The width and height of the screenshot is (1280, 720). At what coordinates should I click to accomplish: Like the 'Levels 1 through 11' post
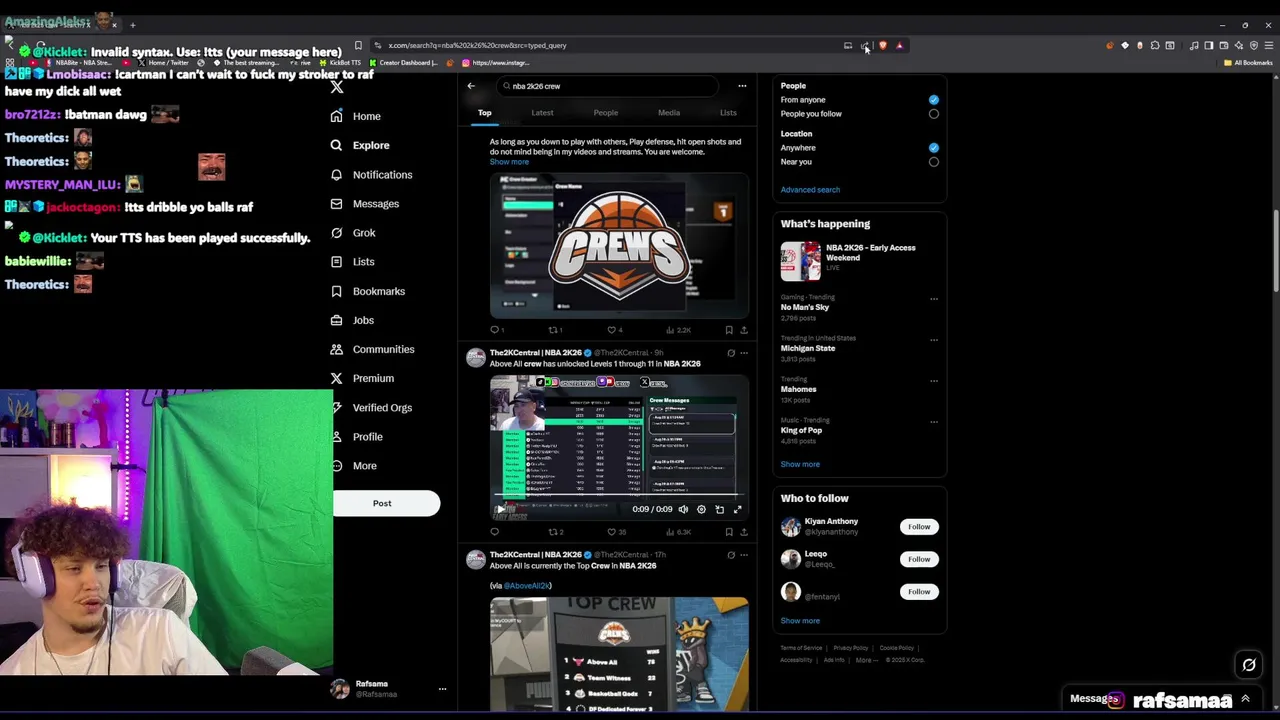point(612,532)
